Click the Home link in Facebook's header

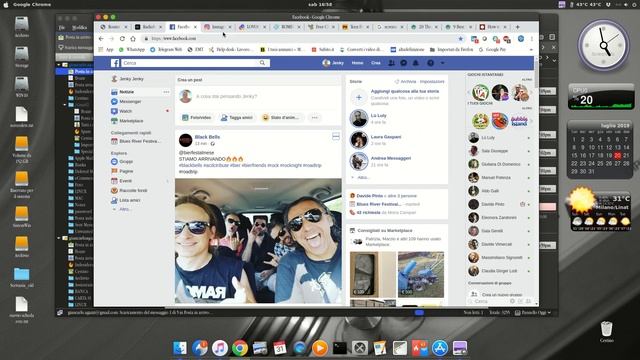coord(358,63)
